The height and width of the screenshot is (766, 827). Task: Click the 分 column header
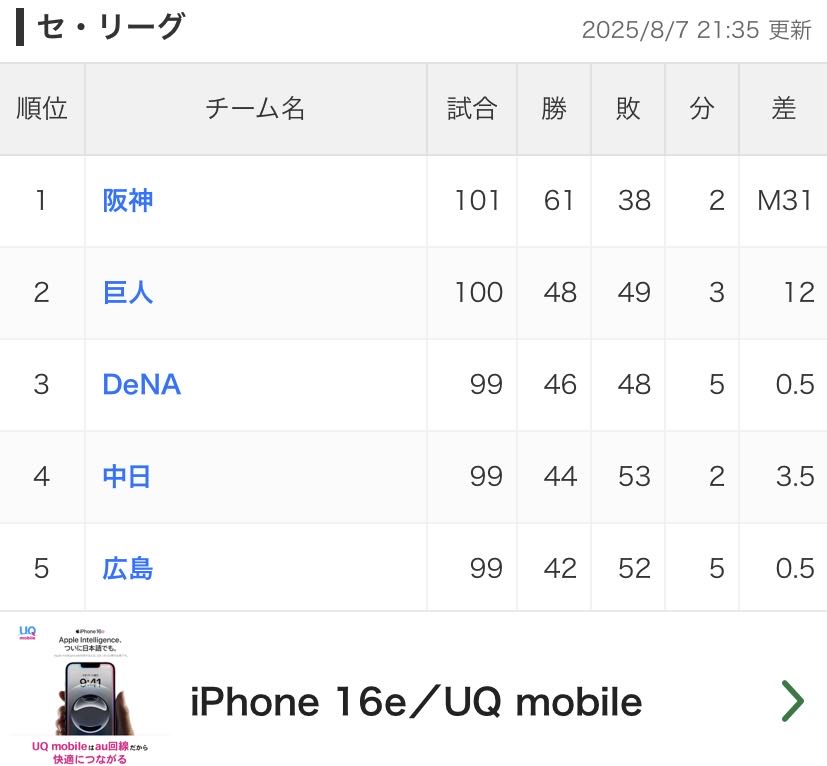[701, 109]
